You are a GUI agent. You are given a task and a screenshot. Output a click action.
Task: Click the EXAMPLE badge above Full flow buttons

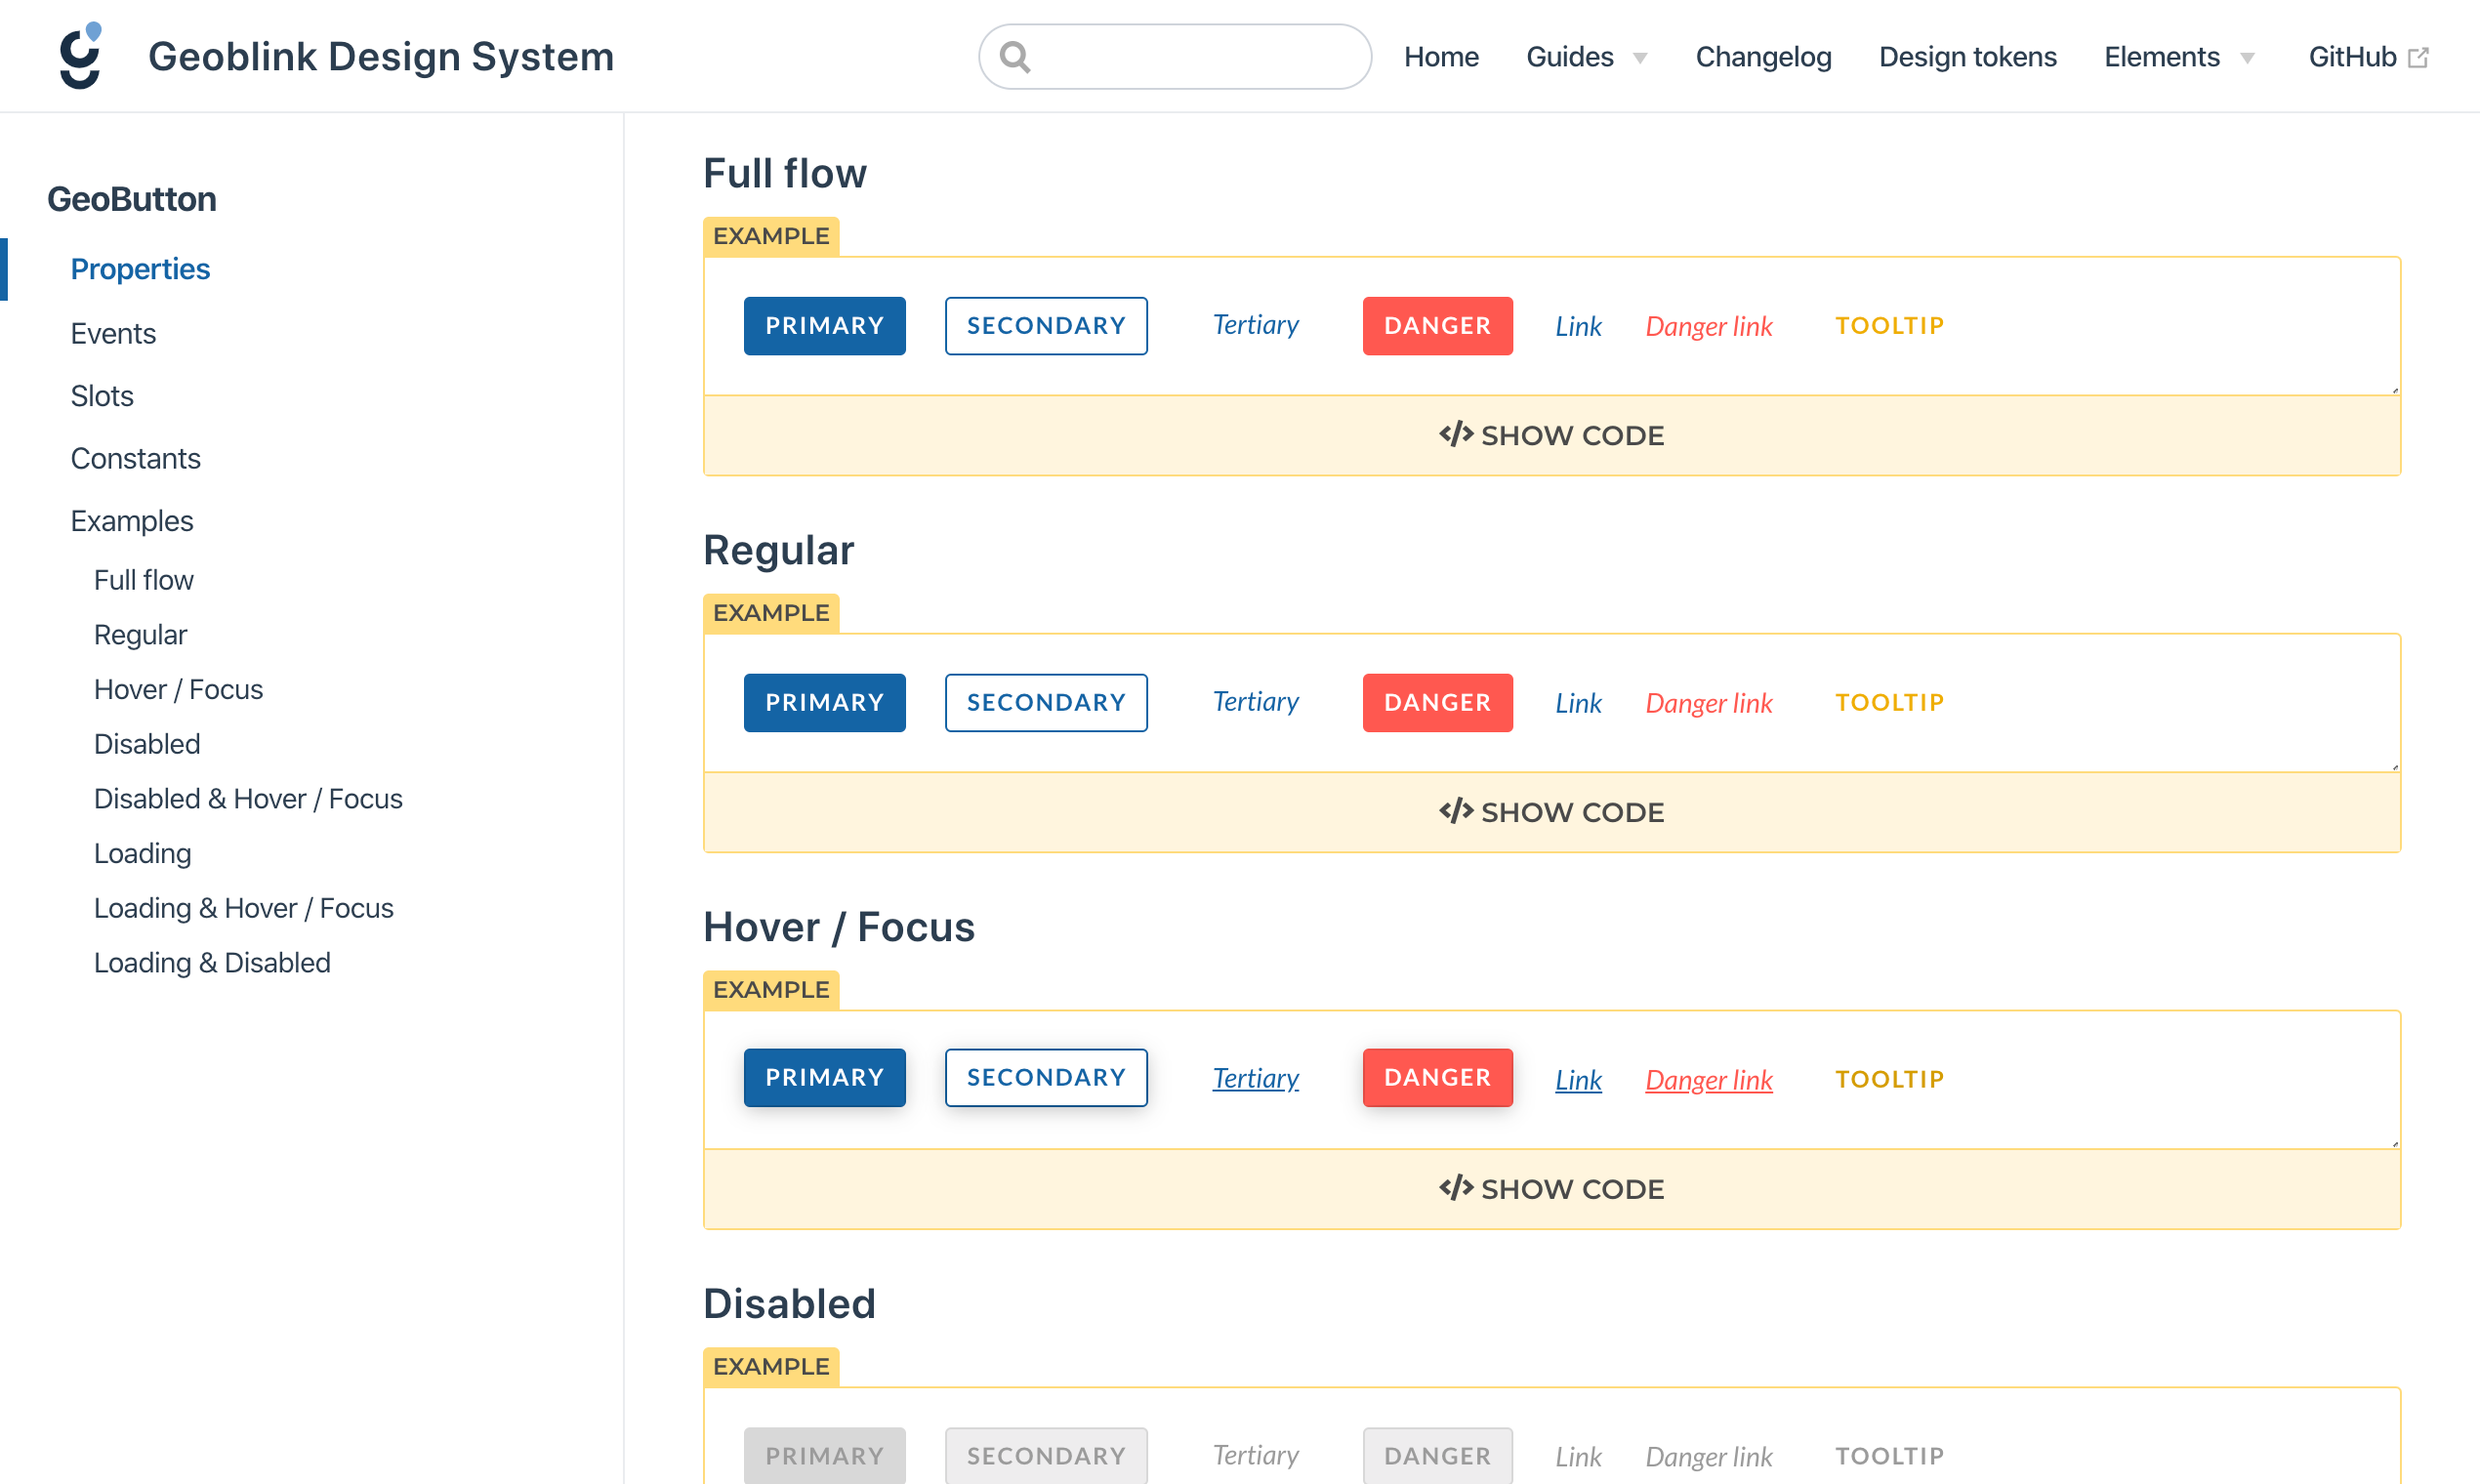[x=770, y=236]
